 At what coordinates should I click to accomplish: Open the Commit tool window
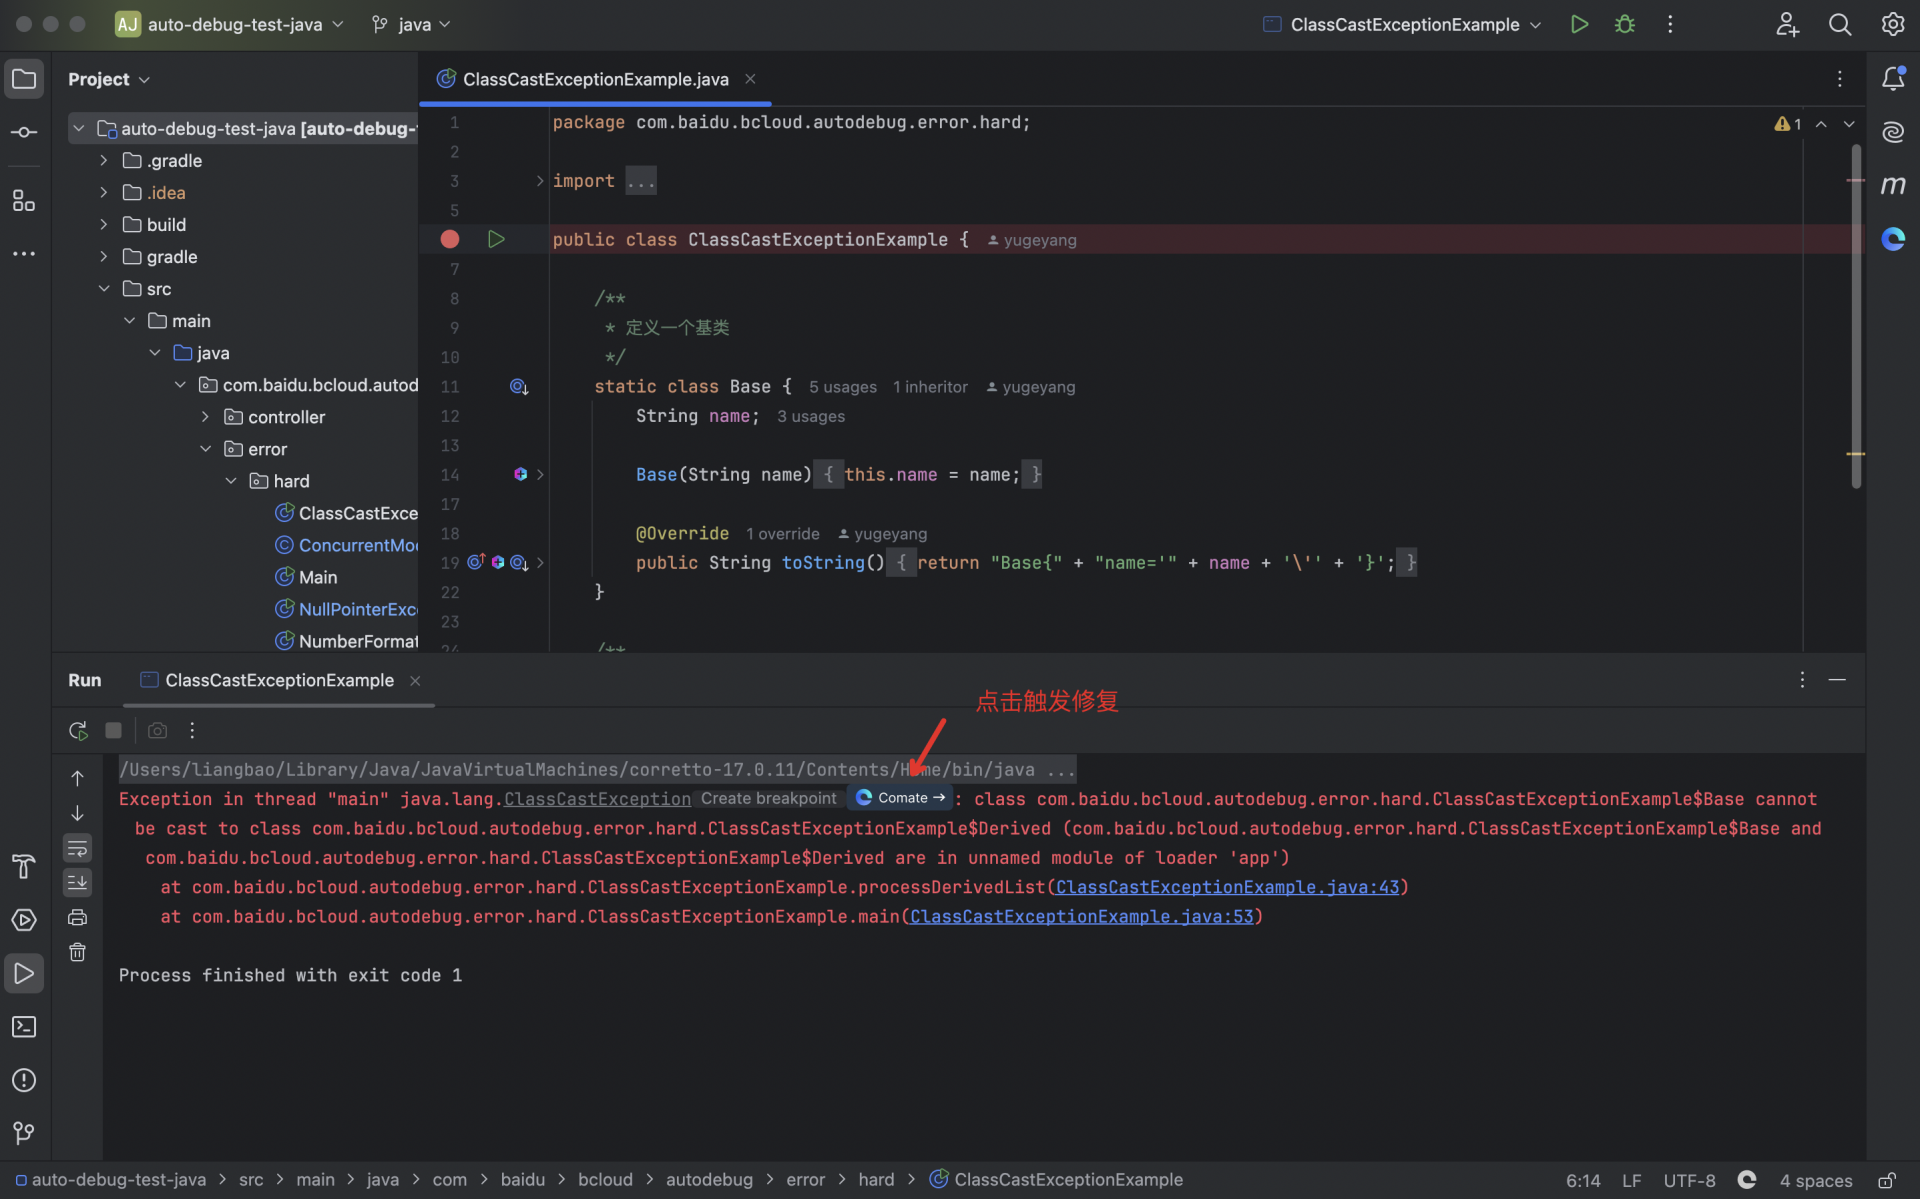click(24, 132)
